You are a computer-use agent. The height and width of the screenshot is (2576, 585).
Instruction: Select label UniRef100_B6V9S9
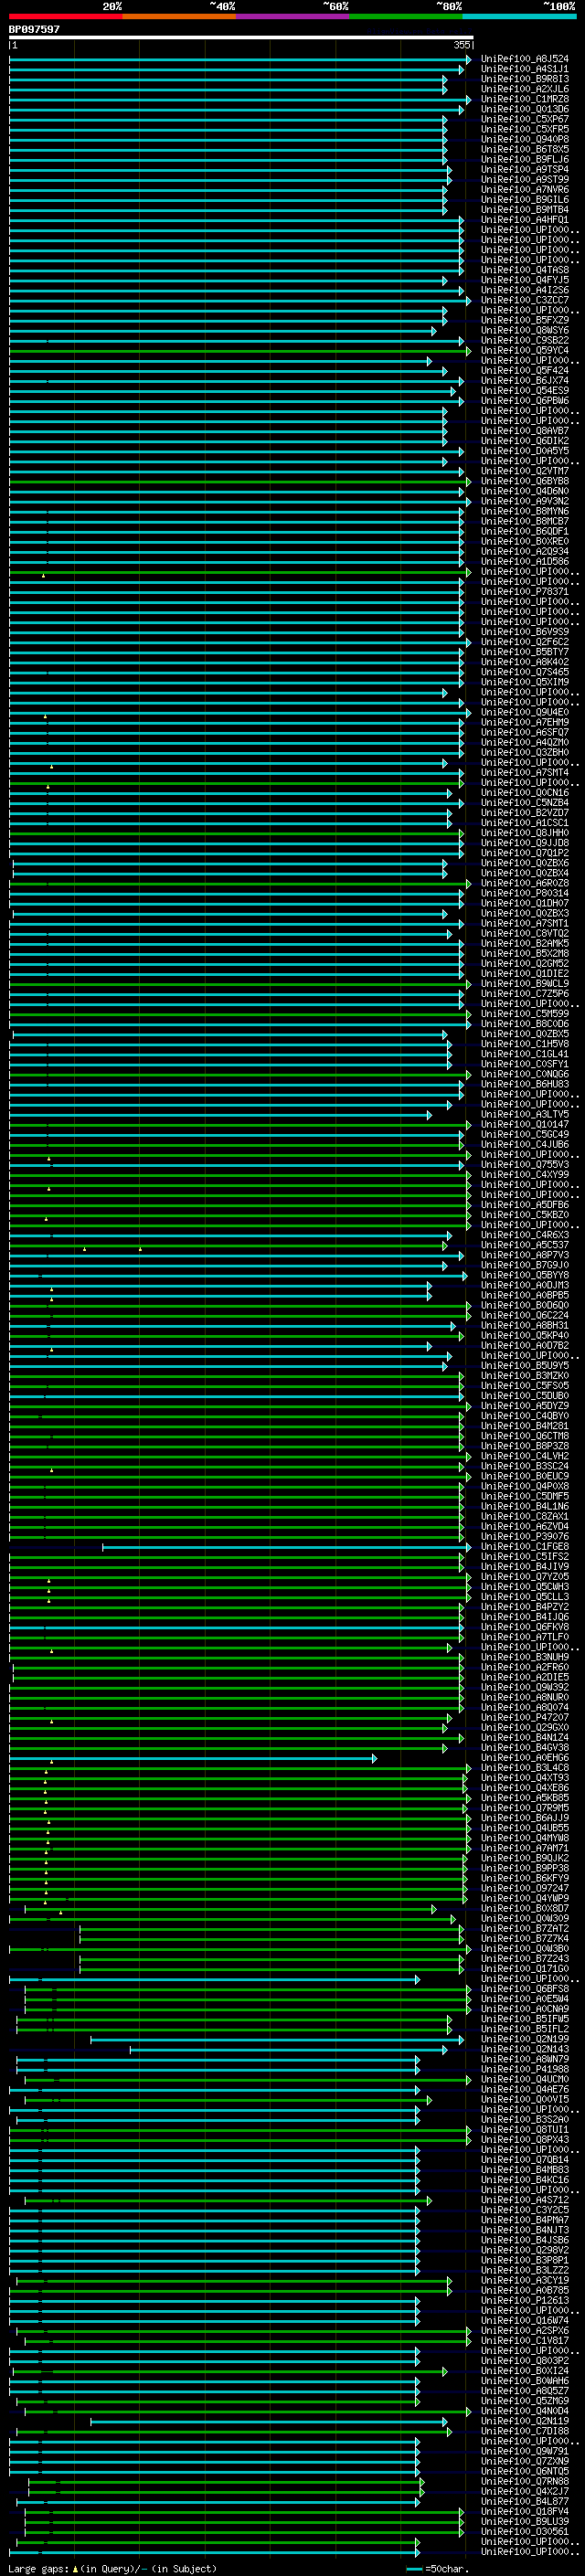click(525, 632)
